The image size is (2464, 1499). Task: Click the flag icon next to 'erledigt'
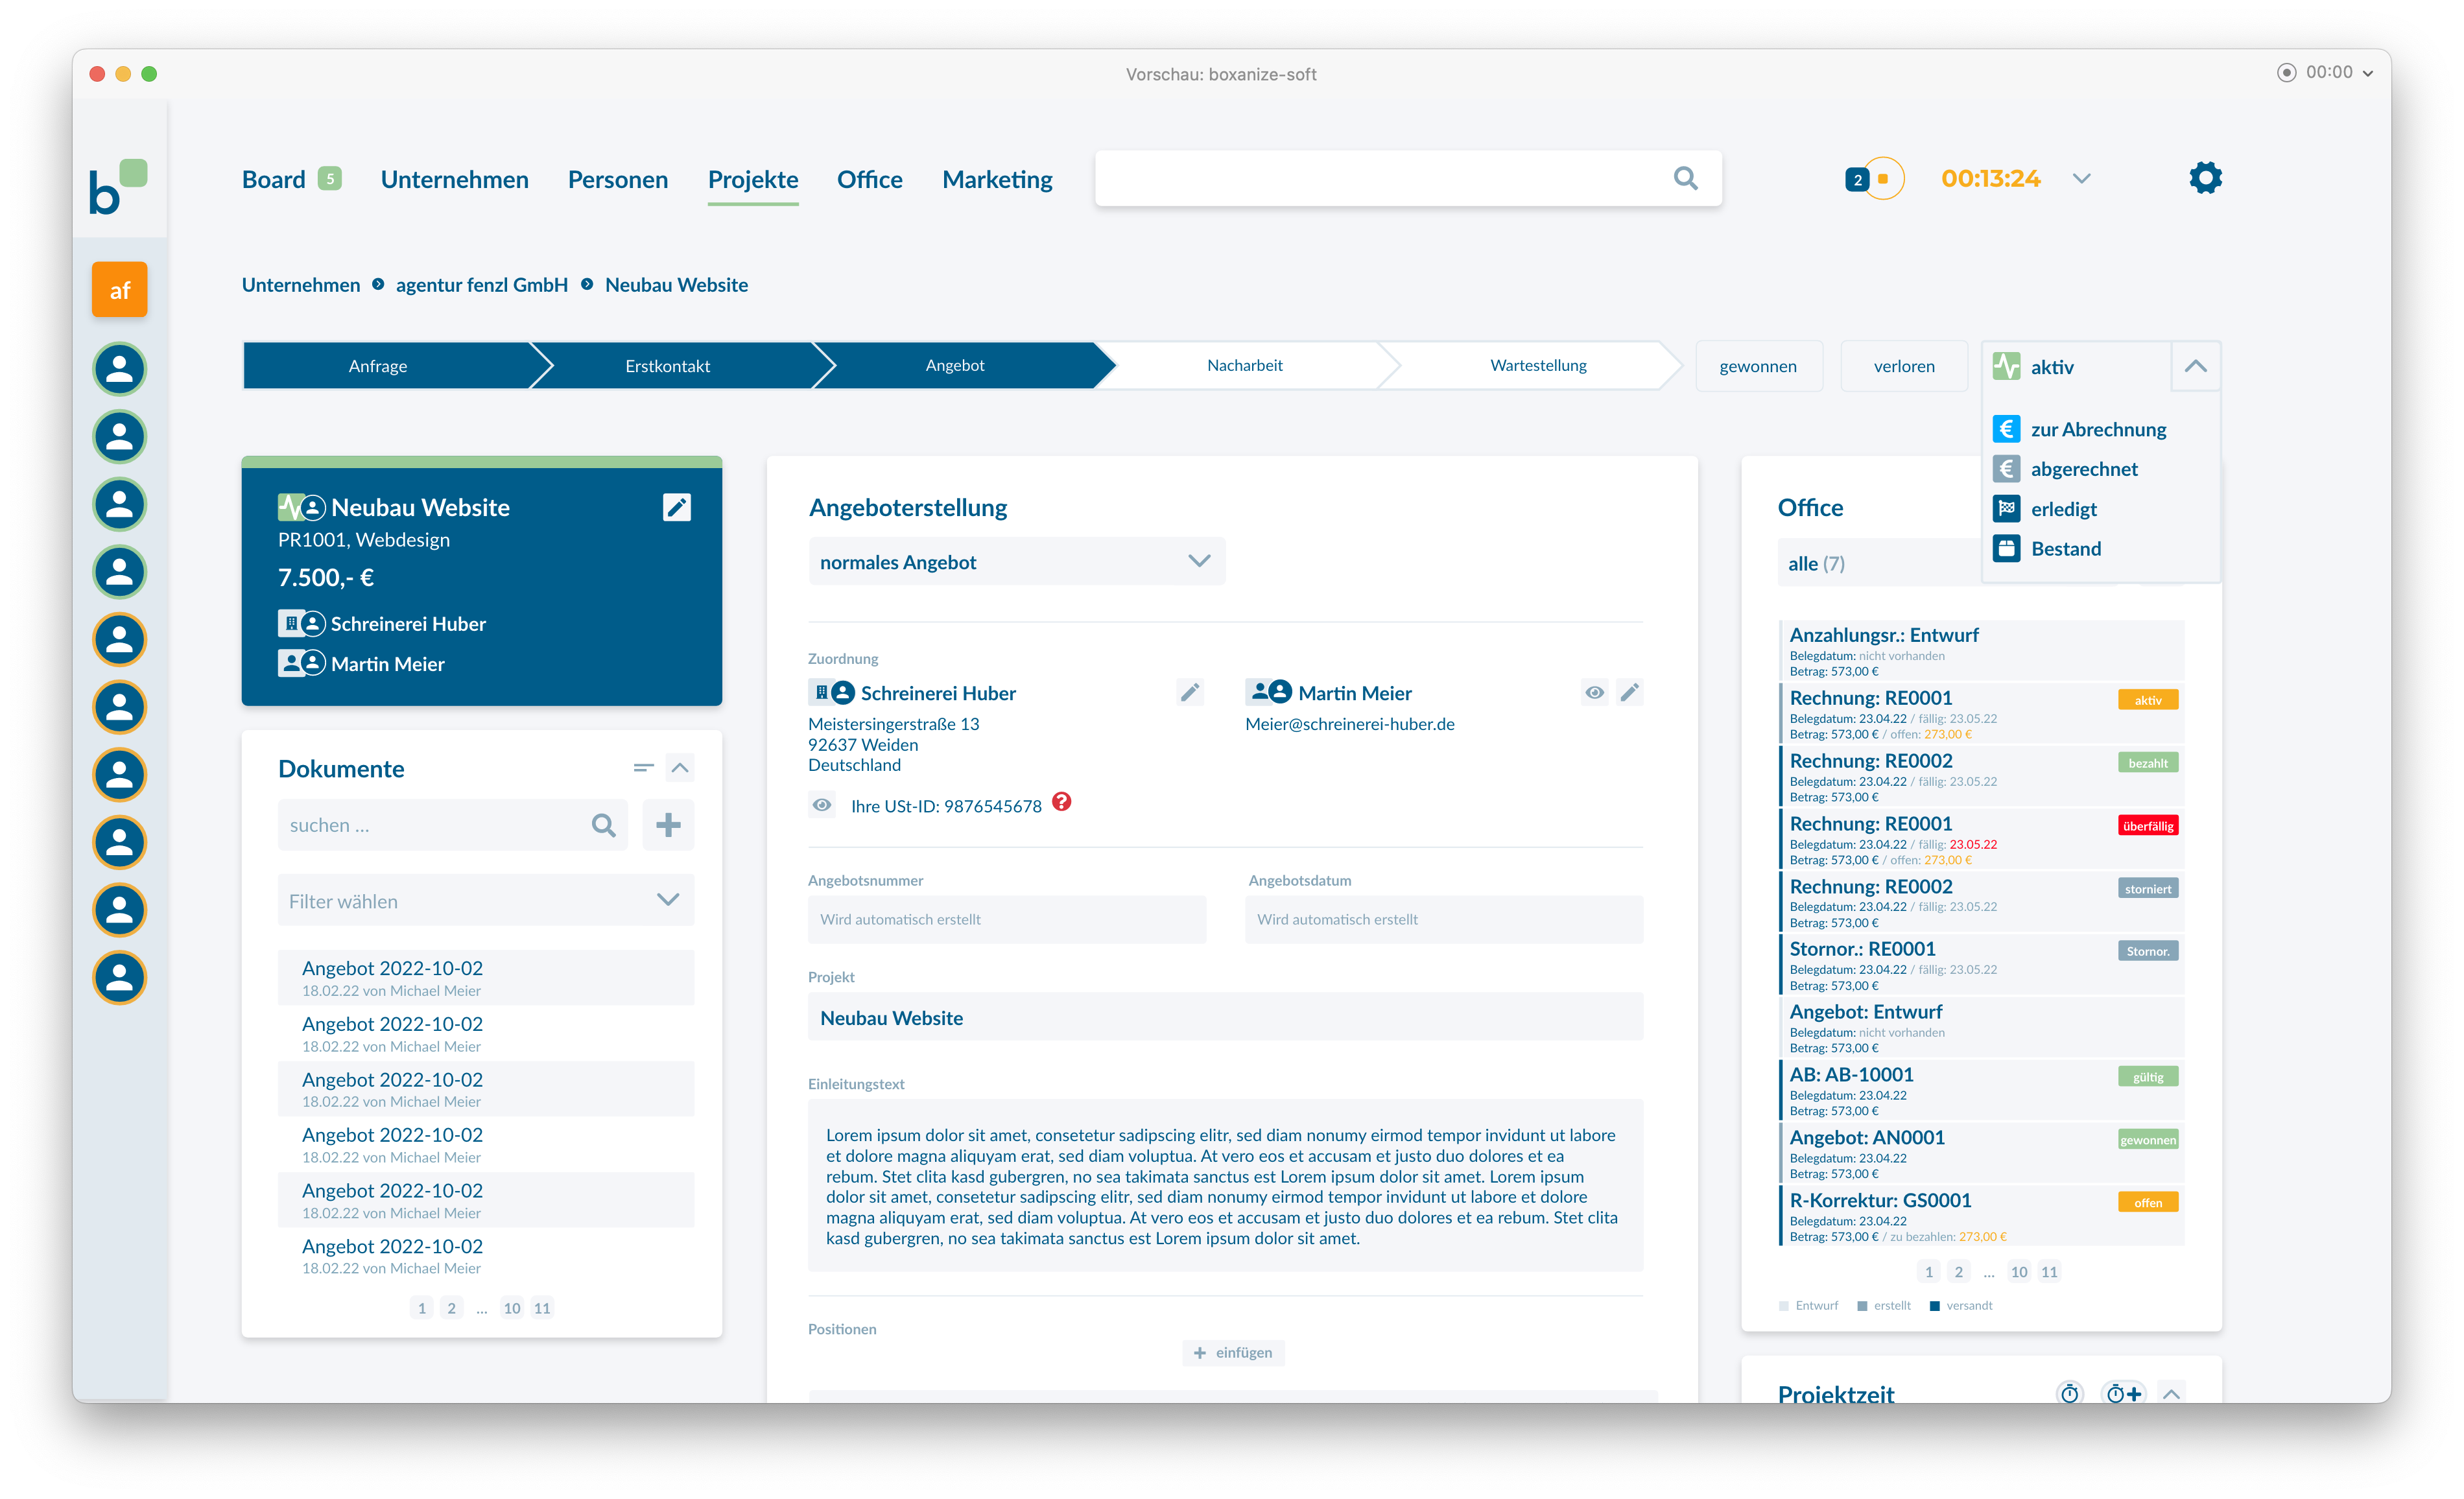tap(2006, 509)
